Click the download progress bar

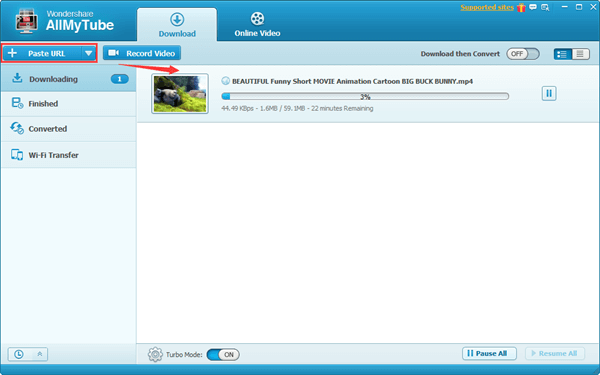coord(365,96)
